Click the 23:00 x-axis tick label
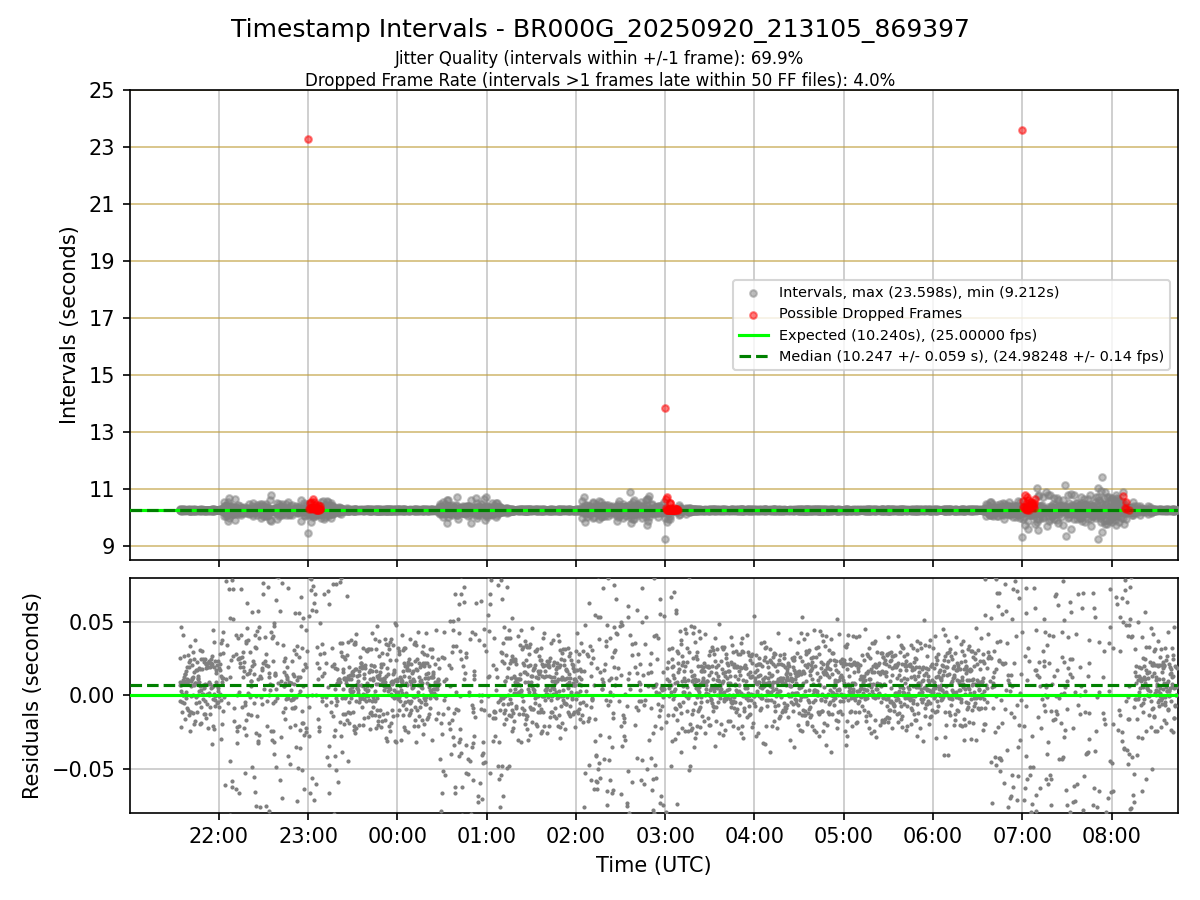 308,836
